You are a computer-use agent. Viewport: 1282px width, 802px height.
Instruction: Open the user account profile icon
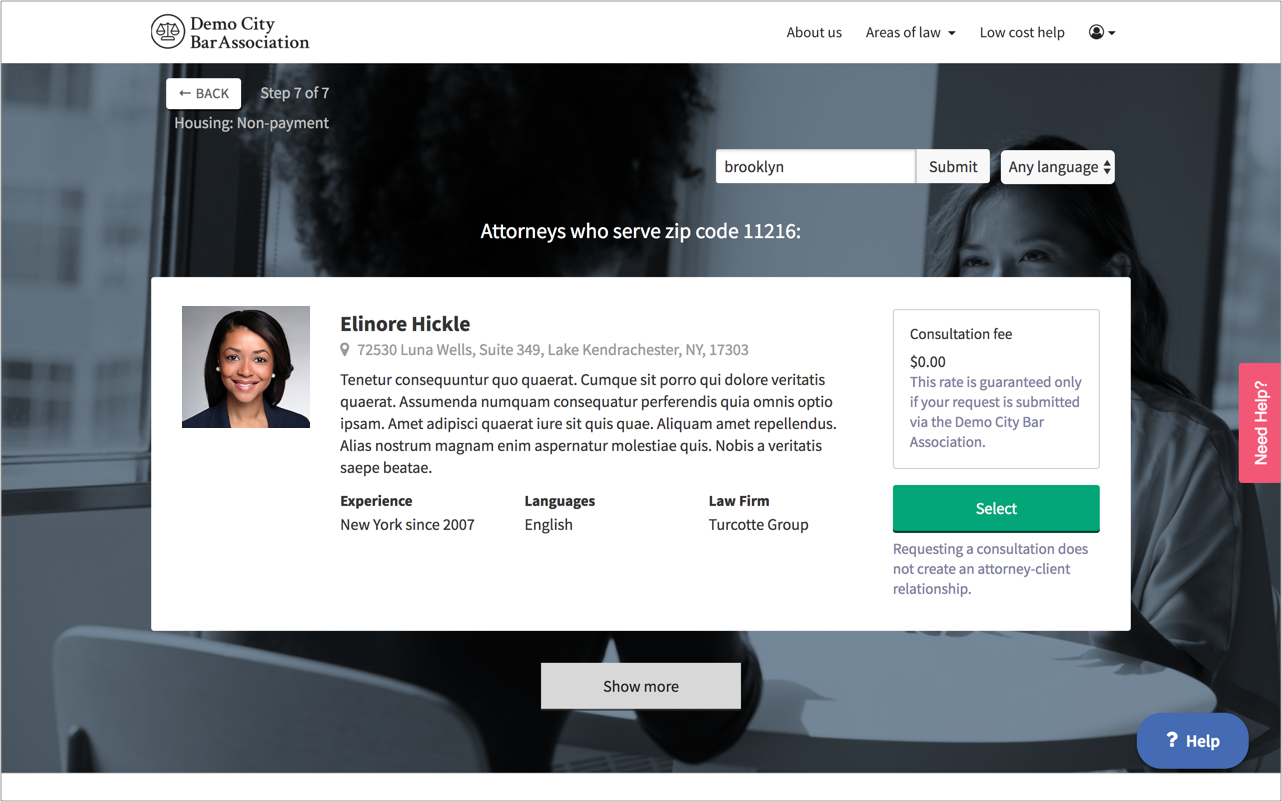(x=1096, y=32)
